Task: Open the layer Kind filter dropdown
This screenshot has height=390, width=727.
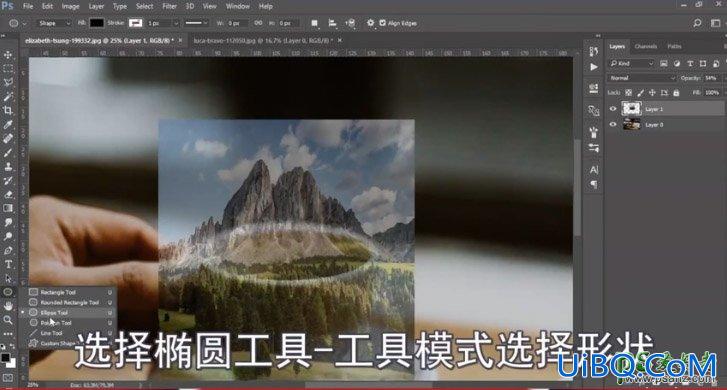Action: (631, 63)
